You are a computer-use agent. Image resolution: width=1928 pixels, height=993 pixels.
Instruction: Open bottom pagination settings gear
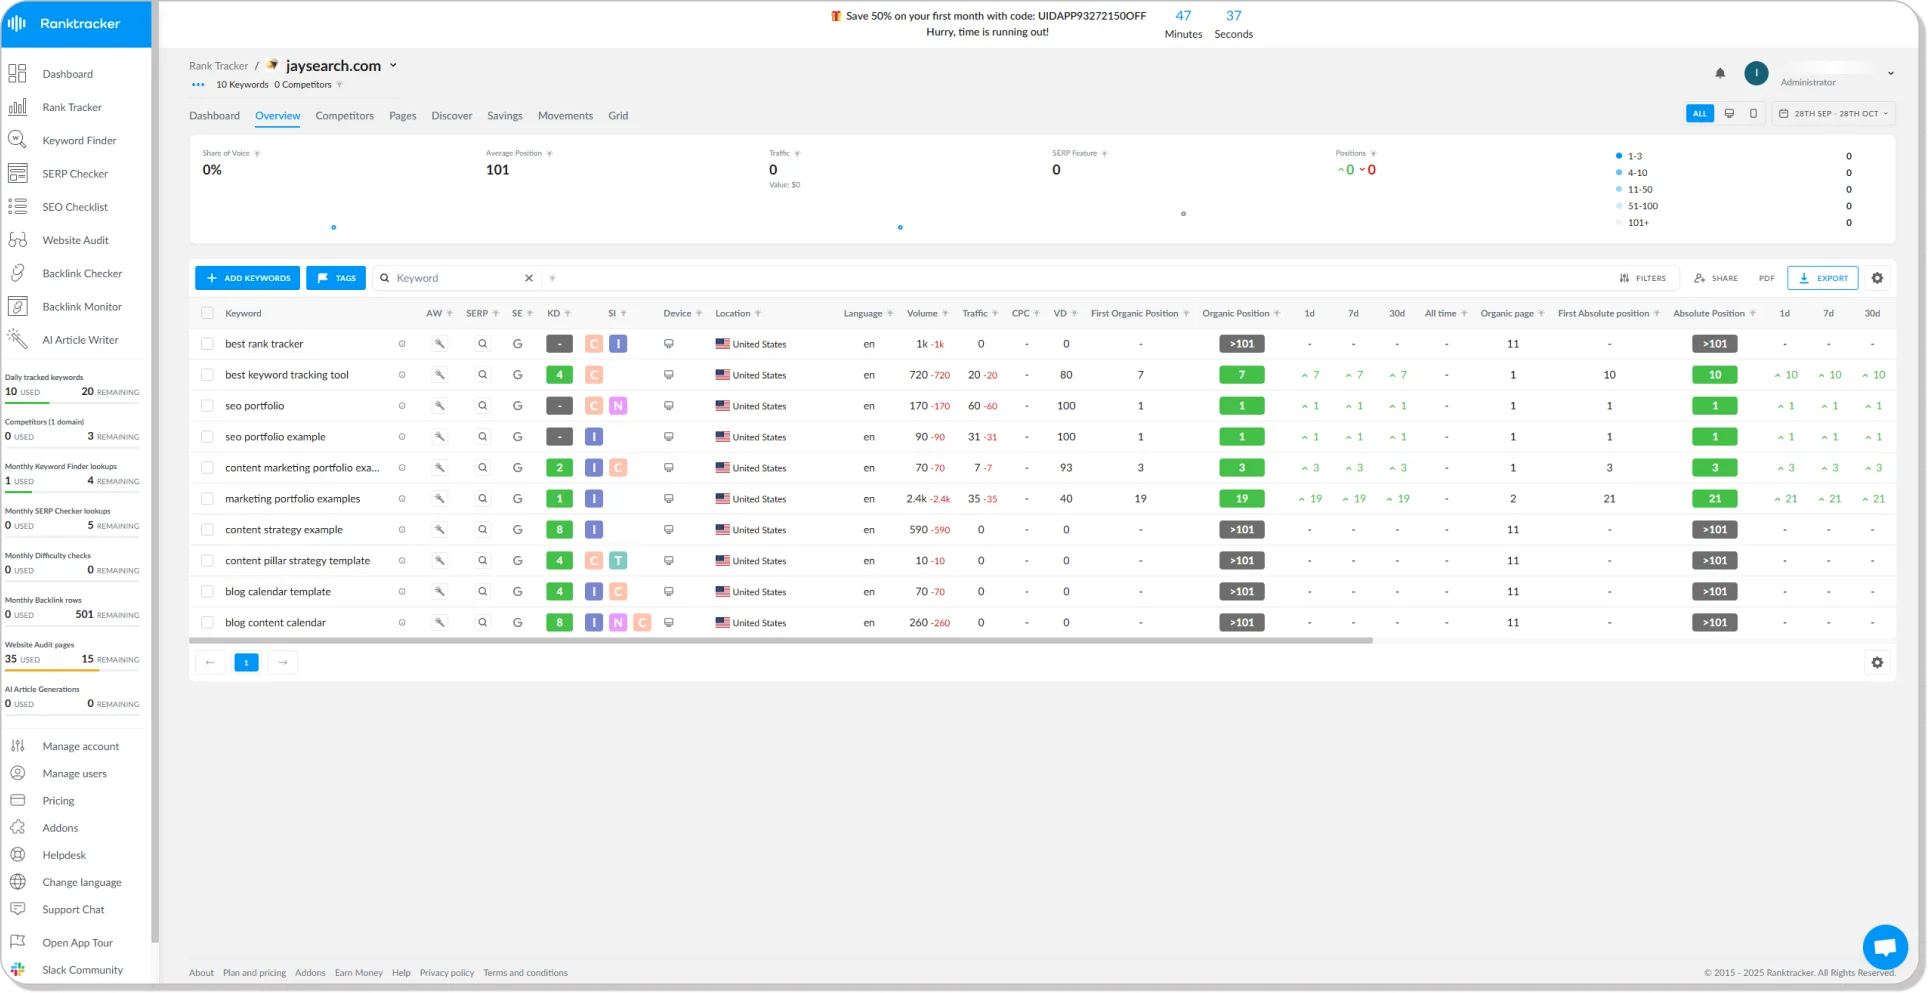tap(1877, 662)
